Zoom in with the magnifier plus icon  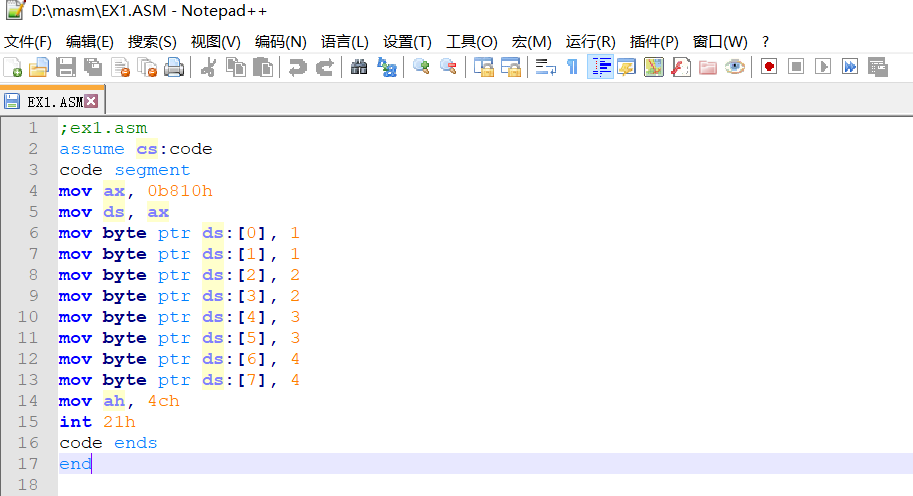(x=421, y=68)
